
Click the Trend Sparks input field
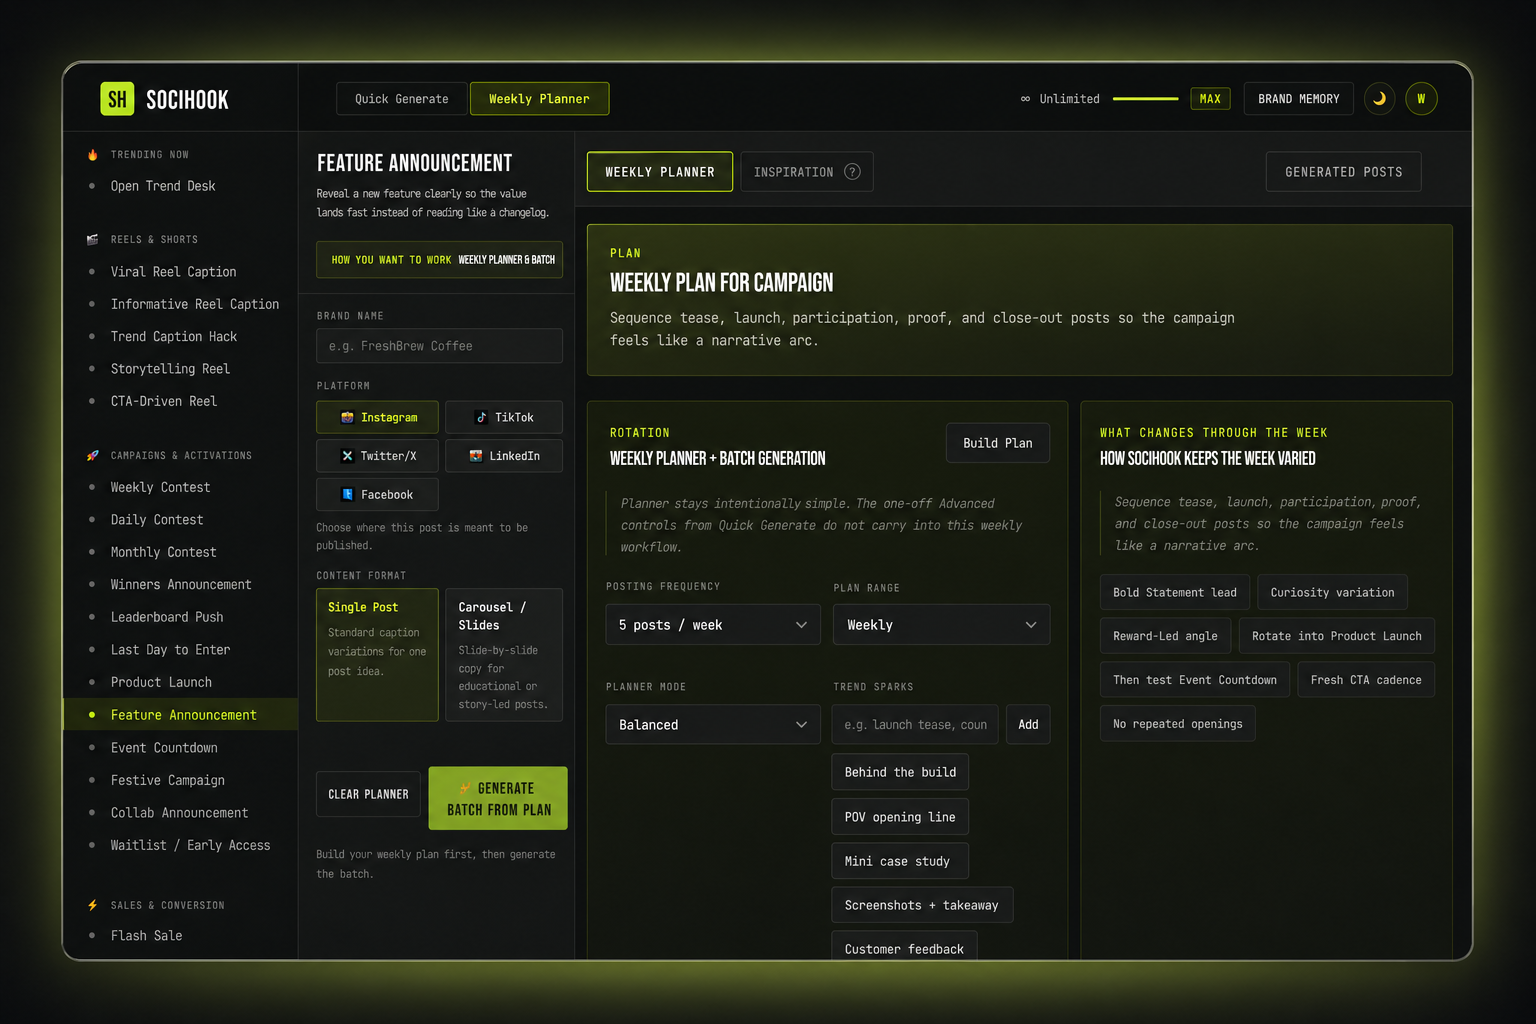point(915,725)
